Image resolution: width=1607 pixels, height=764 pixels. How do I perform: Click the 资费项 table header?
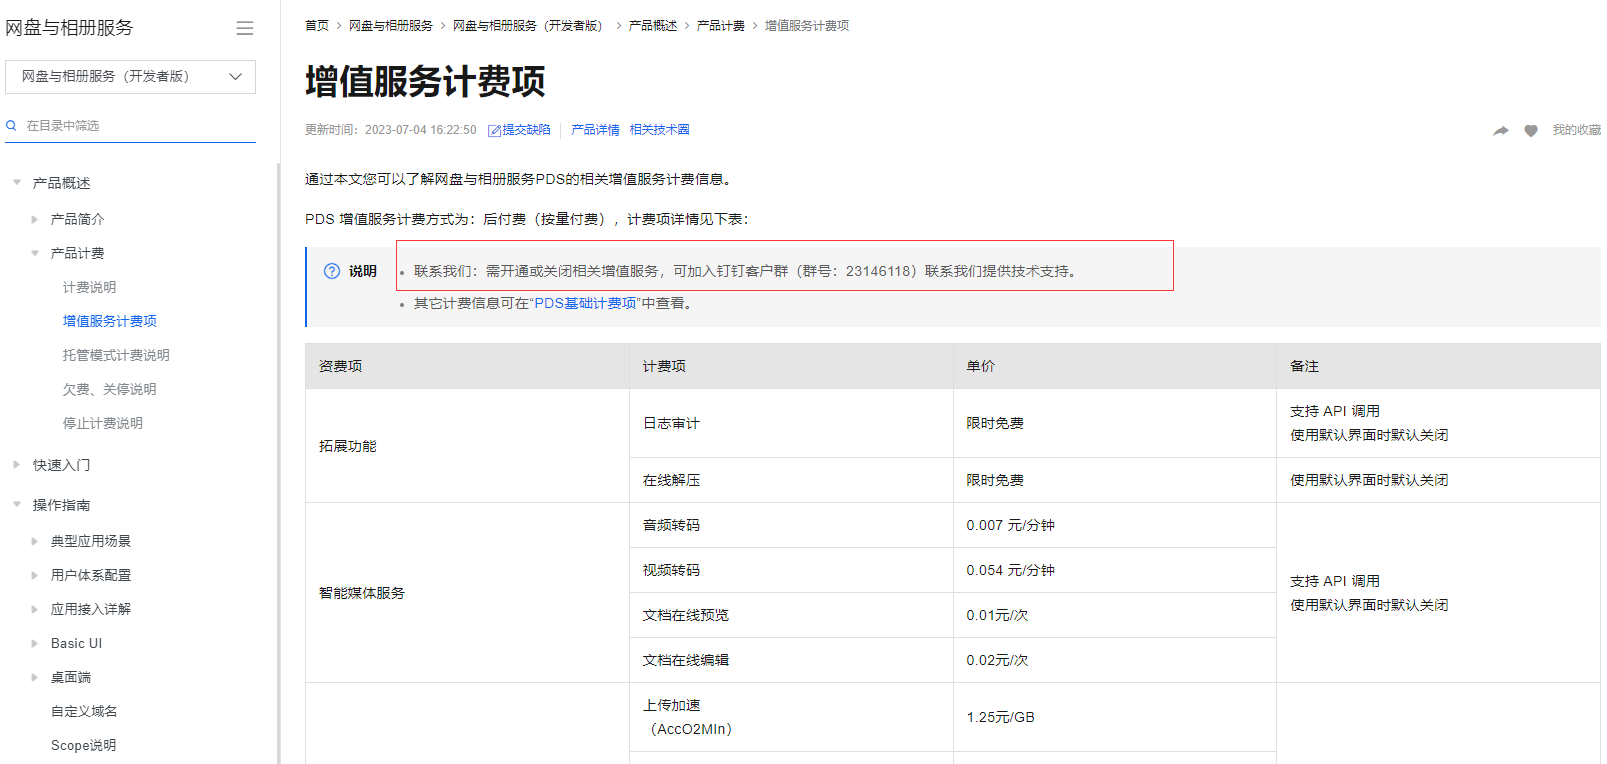467,366
